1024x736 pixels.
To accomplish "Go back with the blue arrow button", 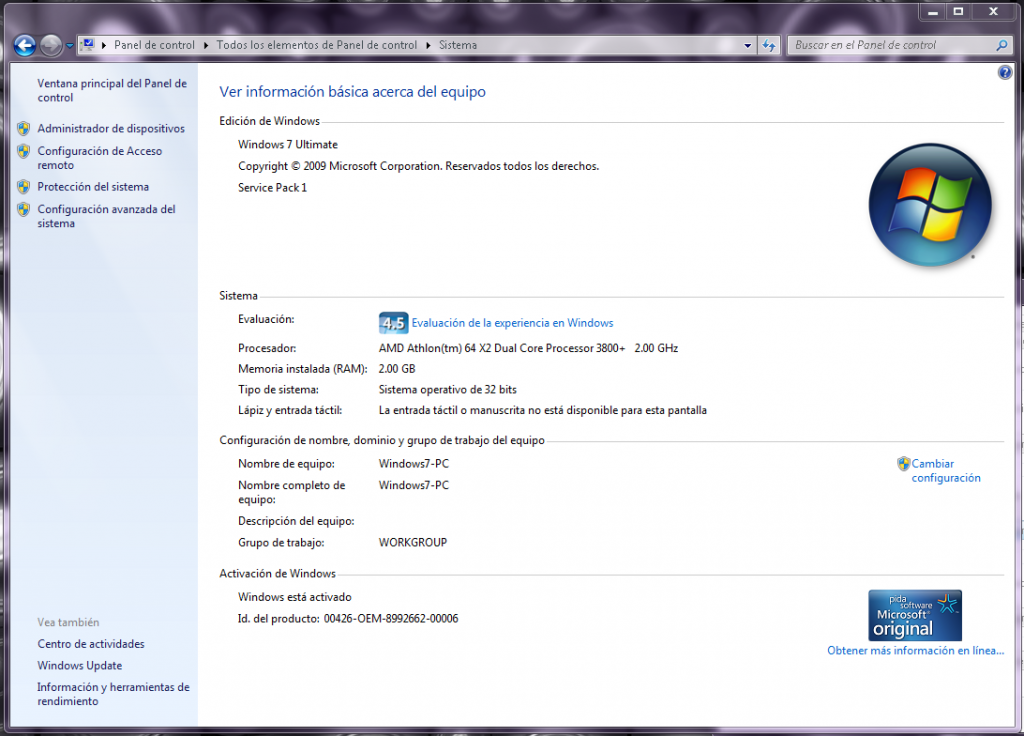I will pyautogui.click(x=25, y=45).
